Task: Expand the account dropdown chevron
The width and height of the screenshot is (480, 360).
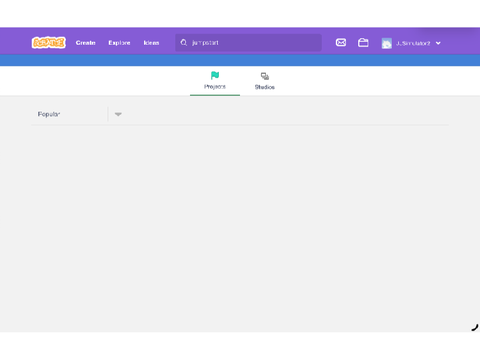Action: coord(438,43)
